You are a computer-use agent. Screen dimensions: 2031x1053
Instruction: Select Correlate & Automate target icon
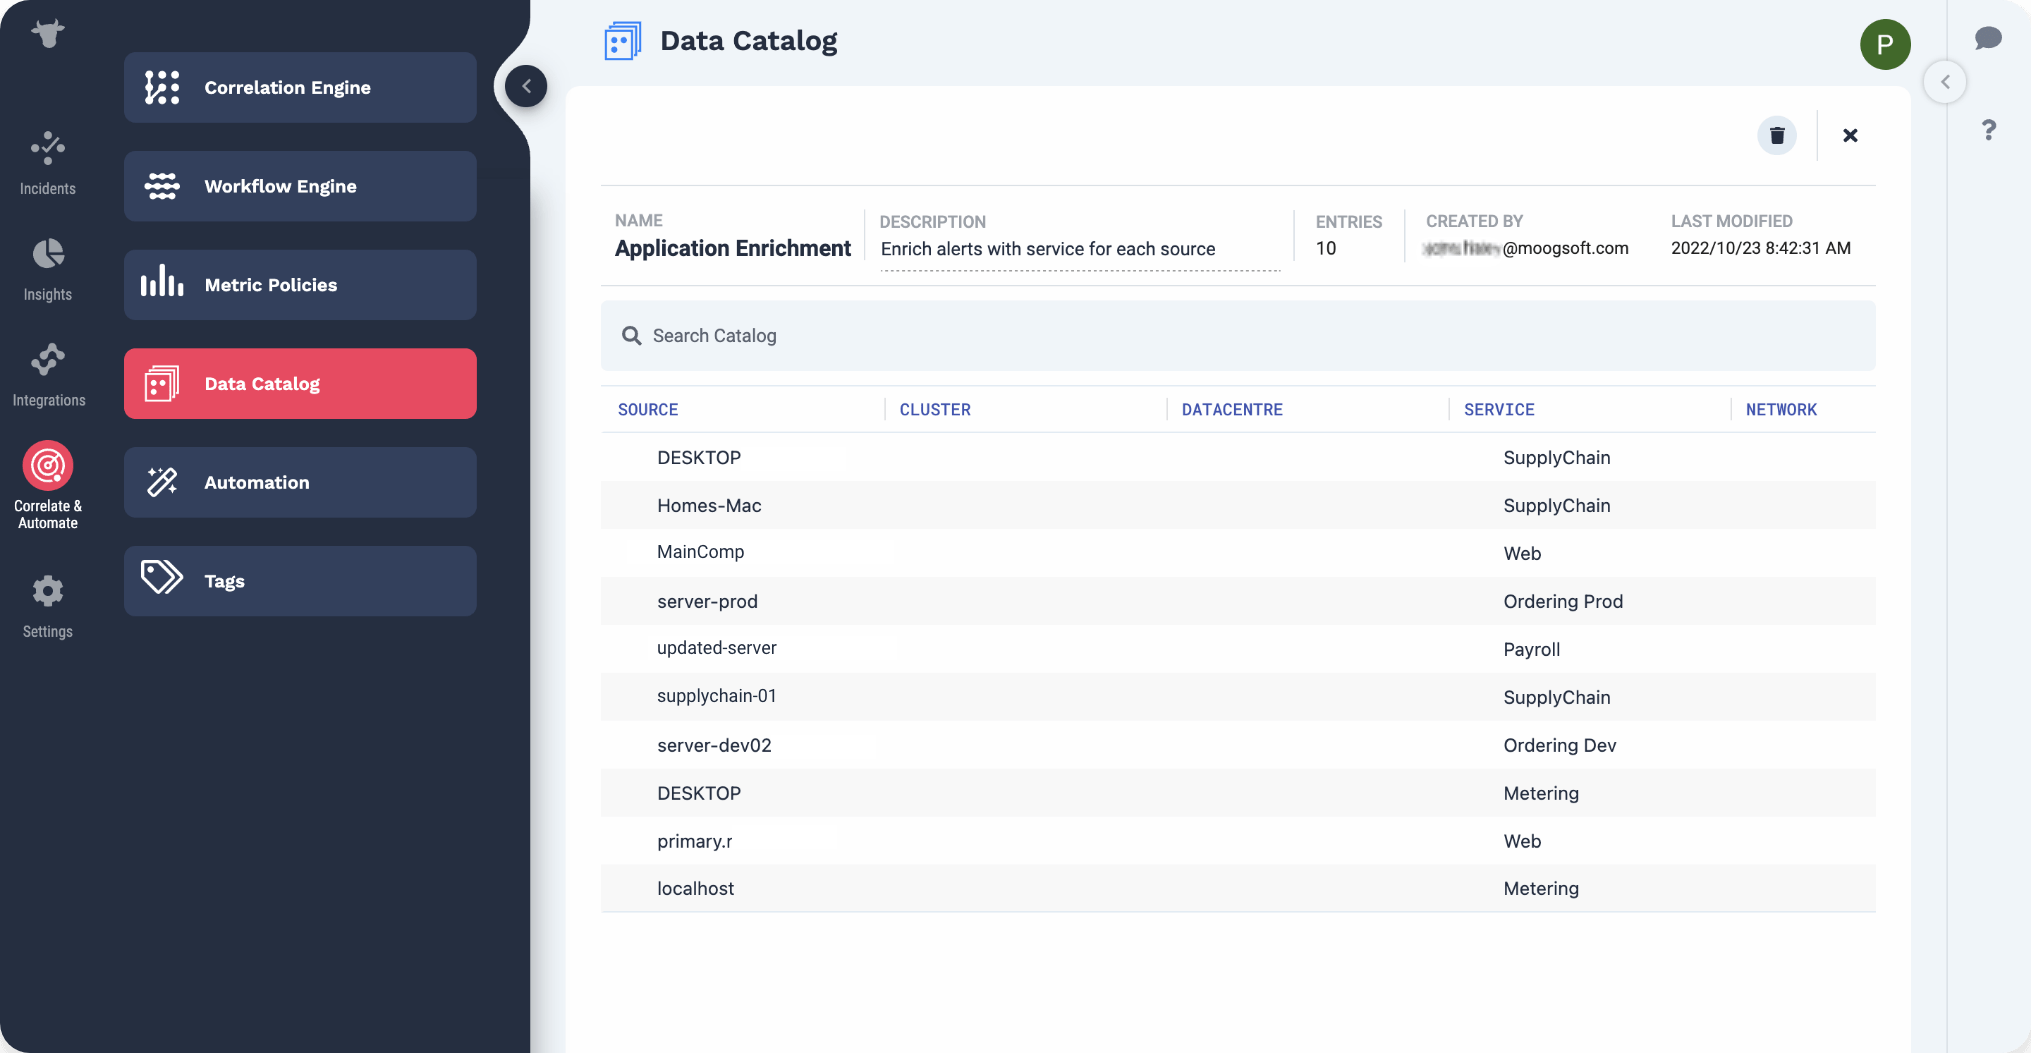tap(48, 465)
